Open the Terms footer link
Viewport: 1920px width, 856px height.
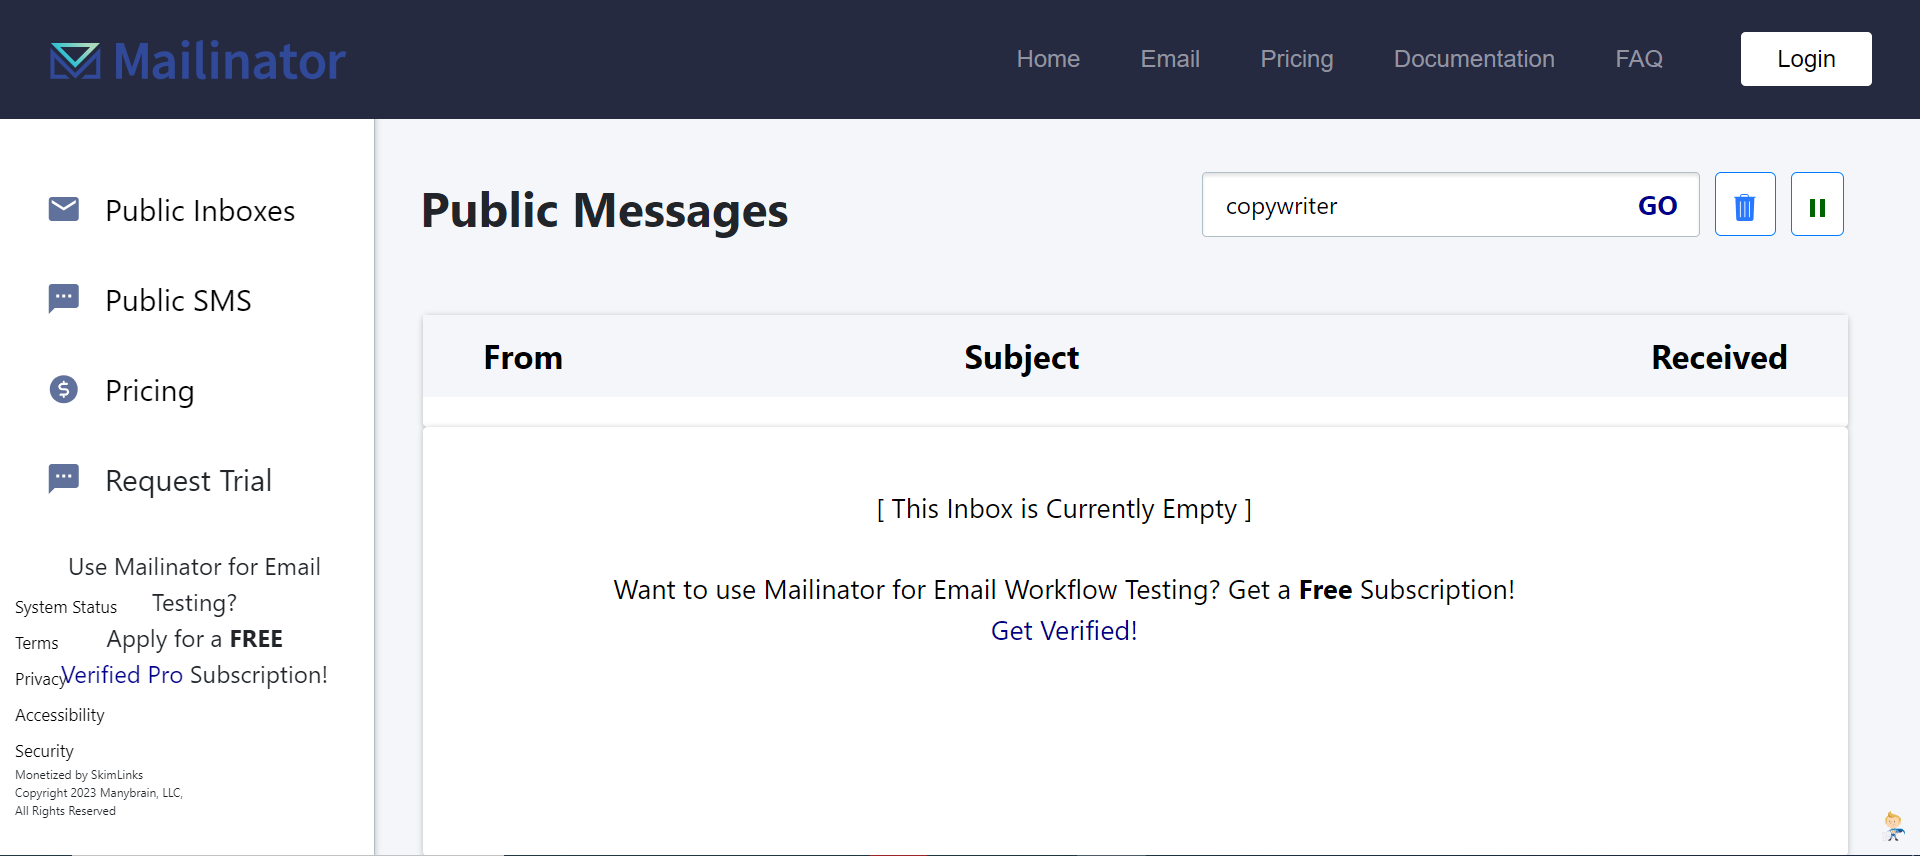pyautogui.click(x=37, y=643)
